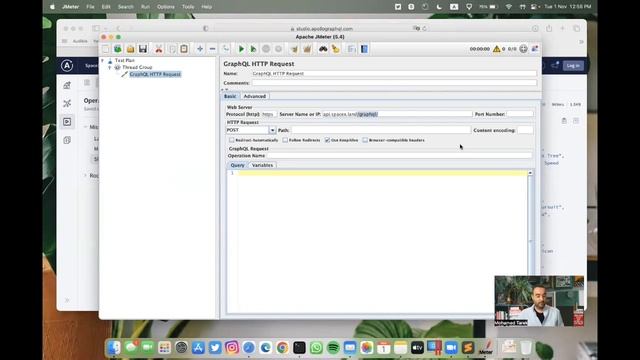Click Safari address bar in Apollo Studio window
The height and width of the screenshot is (360, 640).
point(321,29)
